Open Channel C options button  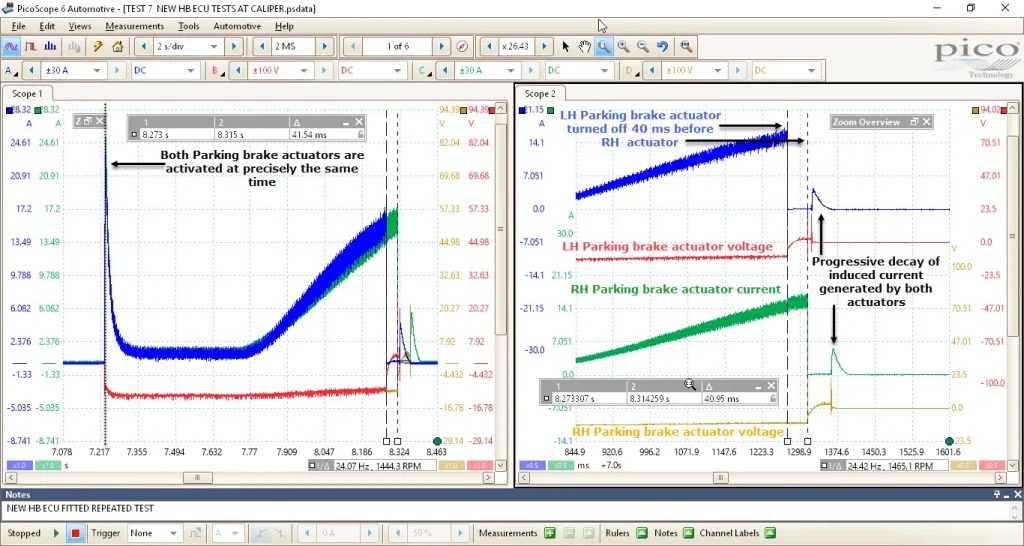[x=424, y=70]
